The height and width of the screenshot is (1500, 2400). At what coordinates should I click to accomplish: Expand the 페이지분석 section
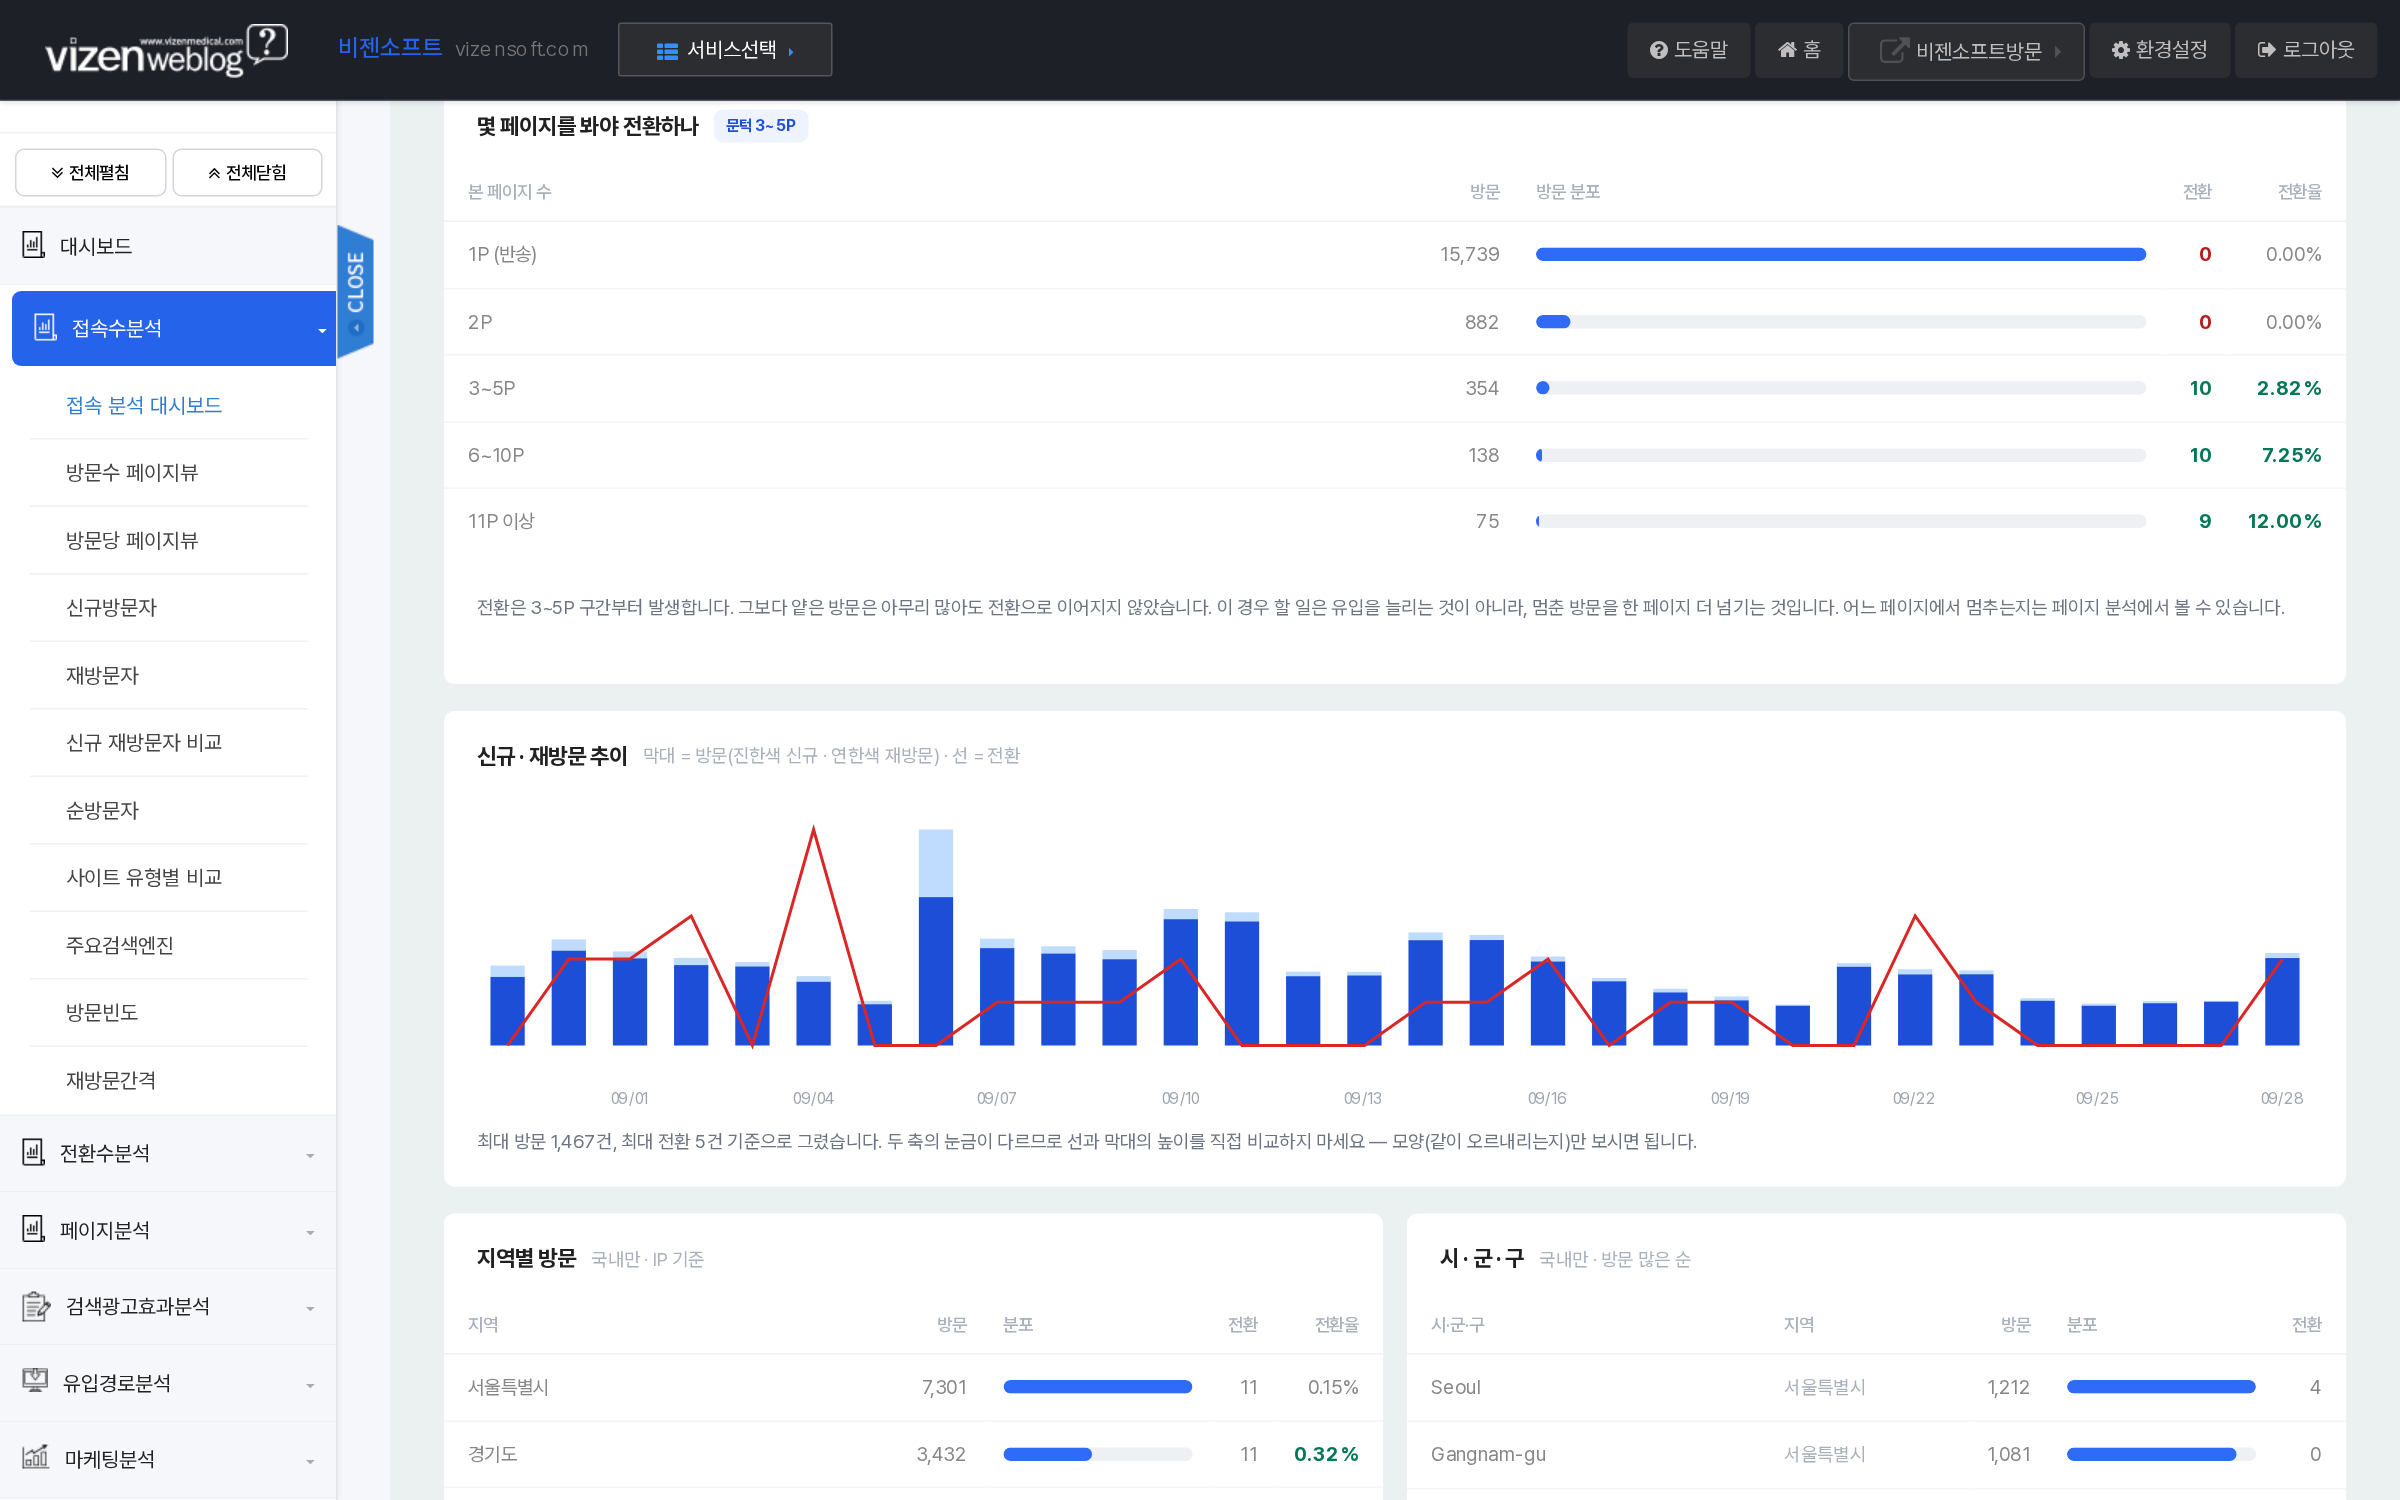(x=168, y=1231)
